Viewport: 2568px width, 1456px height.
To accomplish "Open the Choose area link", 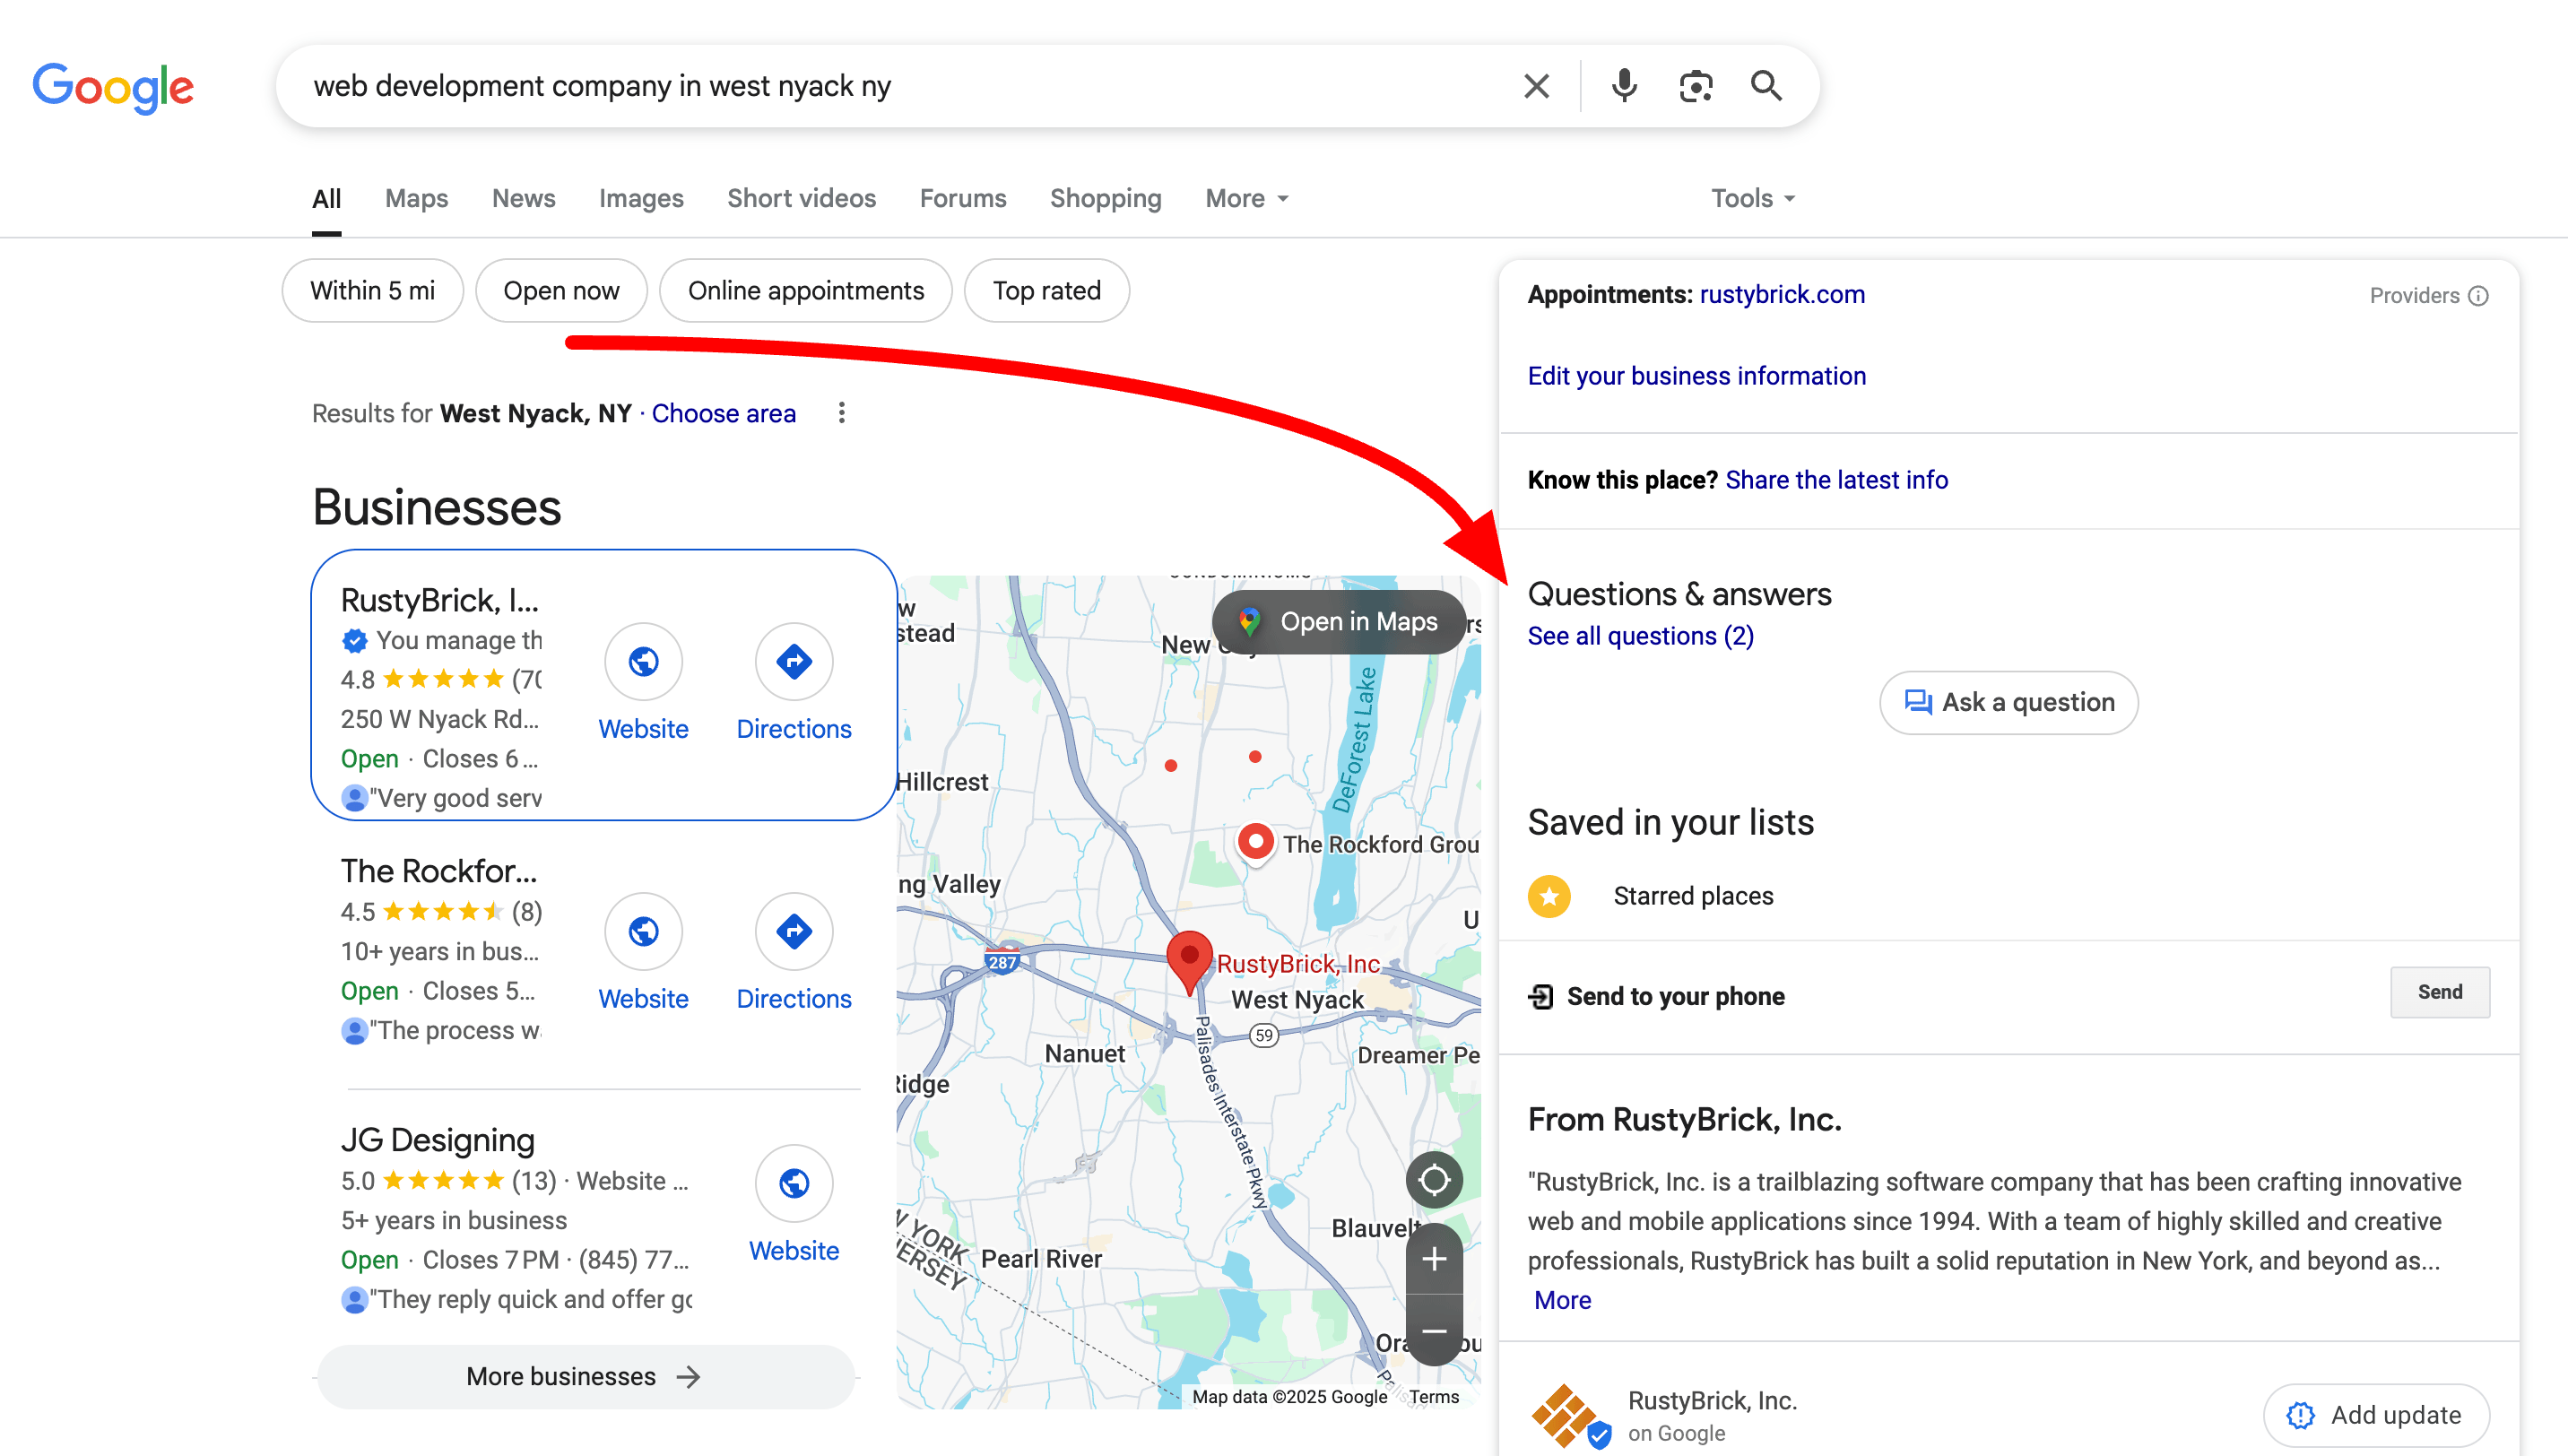I will 723,413.
